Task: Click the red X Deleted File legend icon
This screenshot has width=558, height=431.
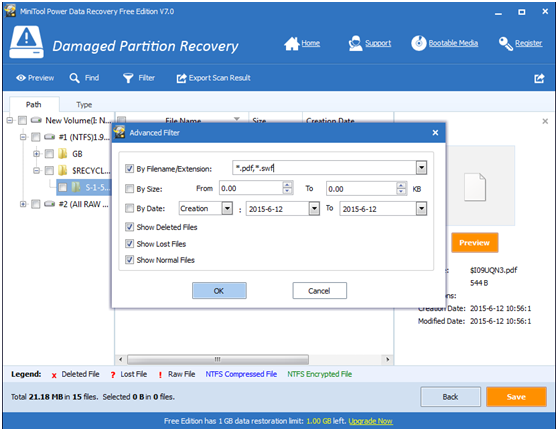Action: click(54, 375)
